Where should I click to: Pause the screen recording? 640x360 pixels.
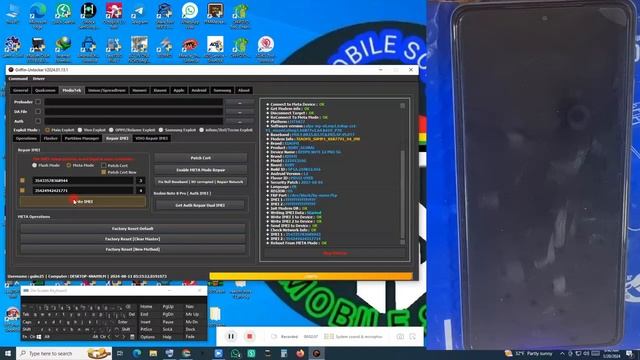[231, 336]
